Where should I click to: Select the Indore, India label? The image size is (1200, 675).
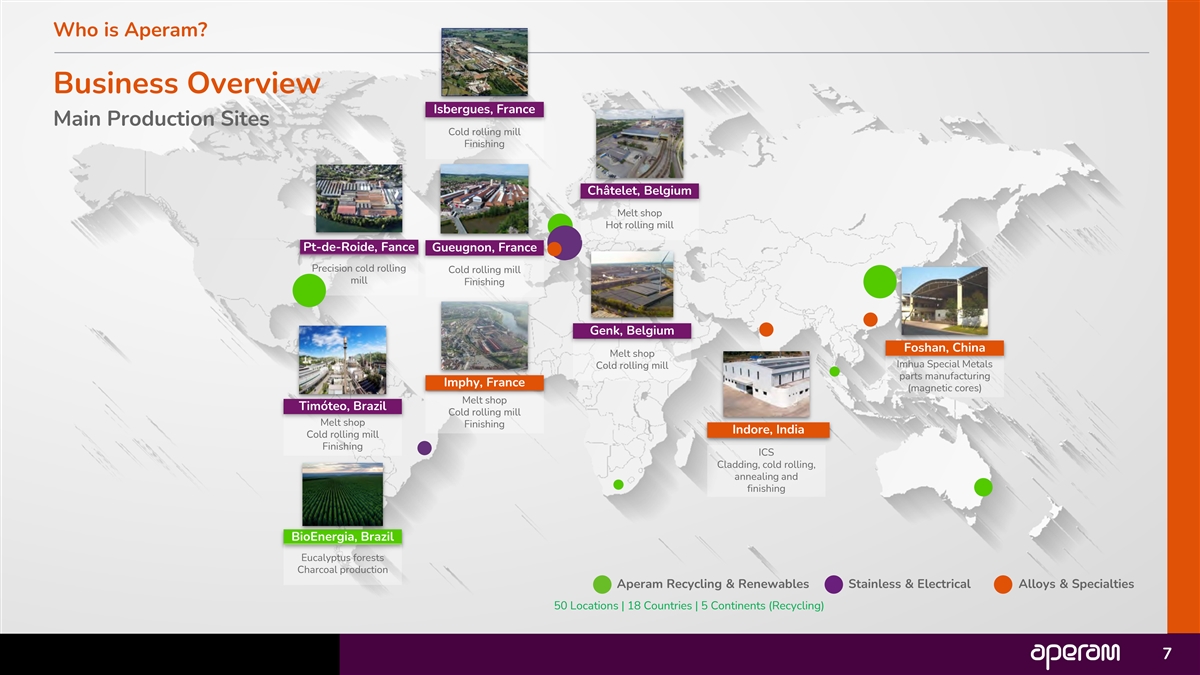tap(766, 430)
